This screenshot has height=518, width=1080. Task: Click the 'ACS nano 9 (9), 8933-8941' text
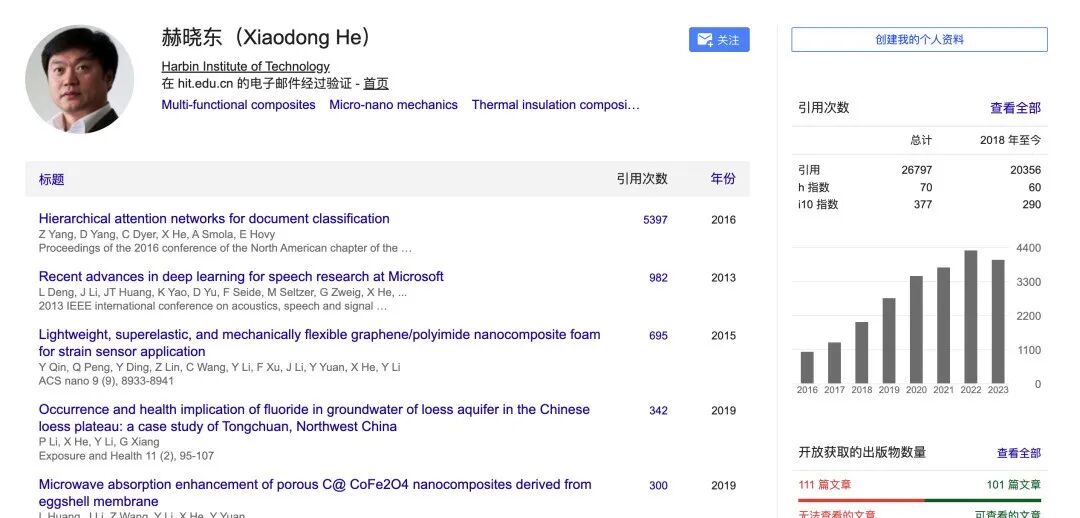pos(106,381)
